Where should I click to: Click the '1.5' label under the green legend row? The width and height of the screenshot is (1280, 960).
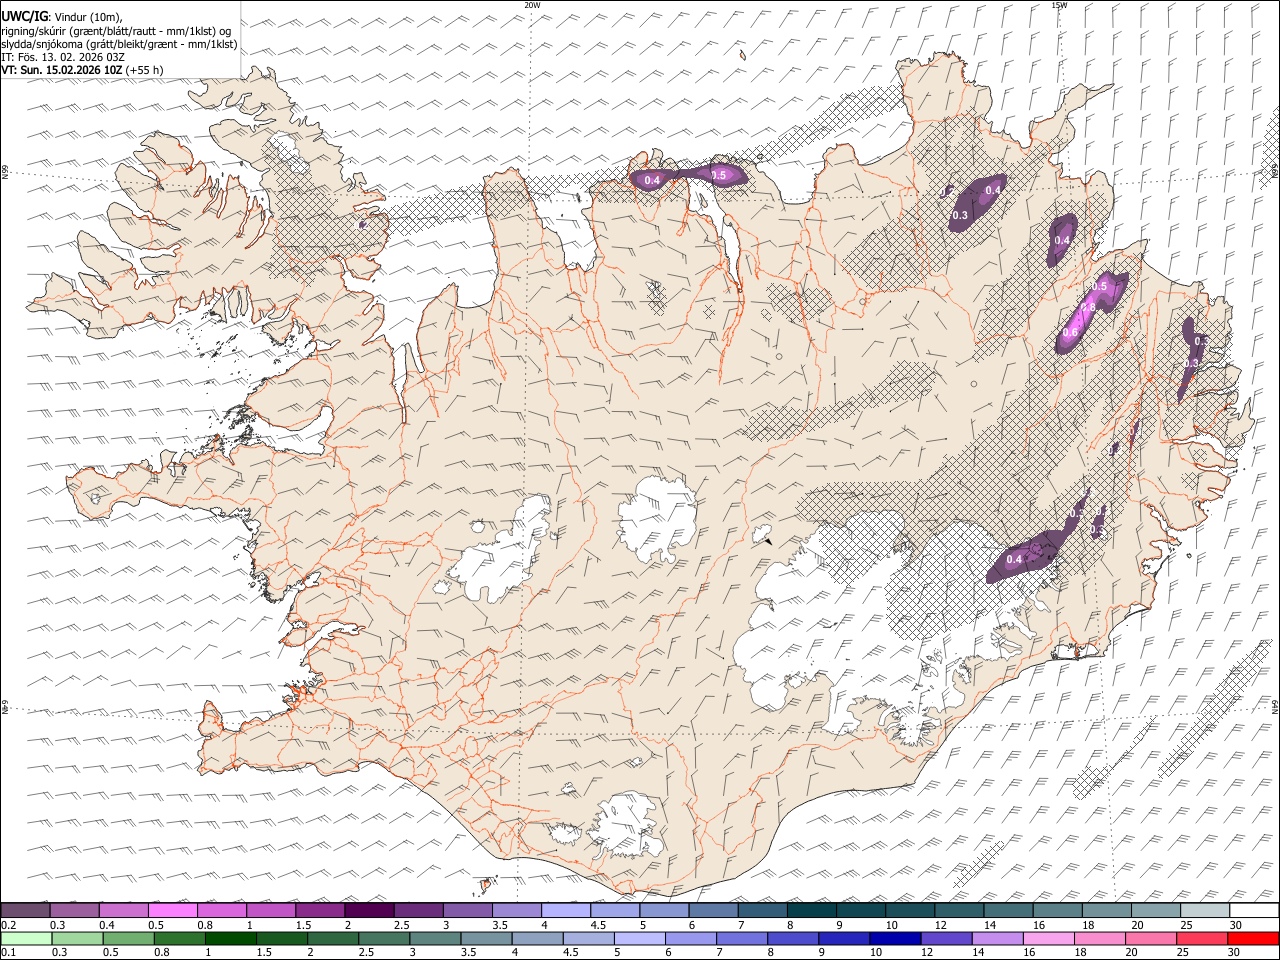264,953
